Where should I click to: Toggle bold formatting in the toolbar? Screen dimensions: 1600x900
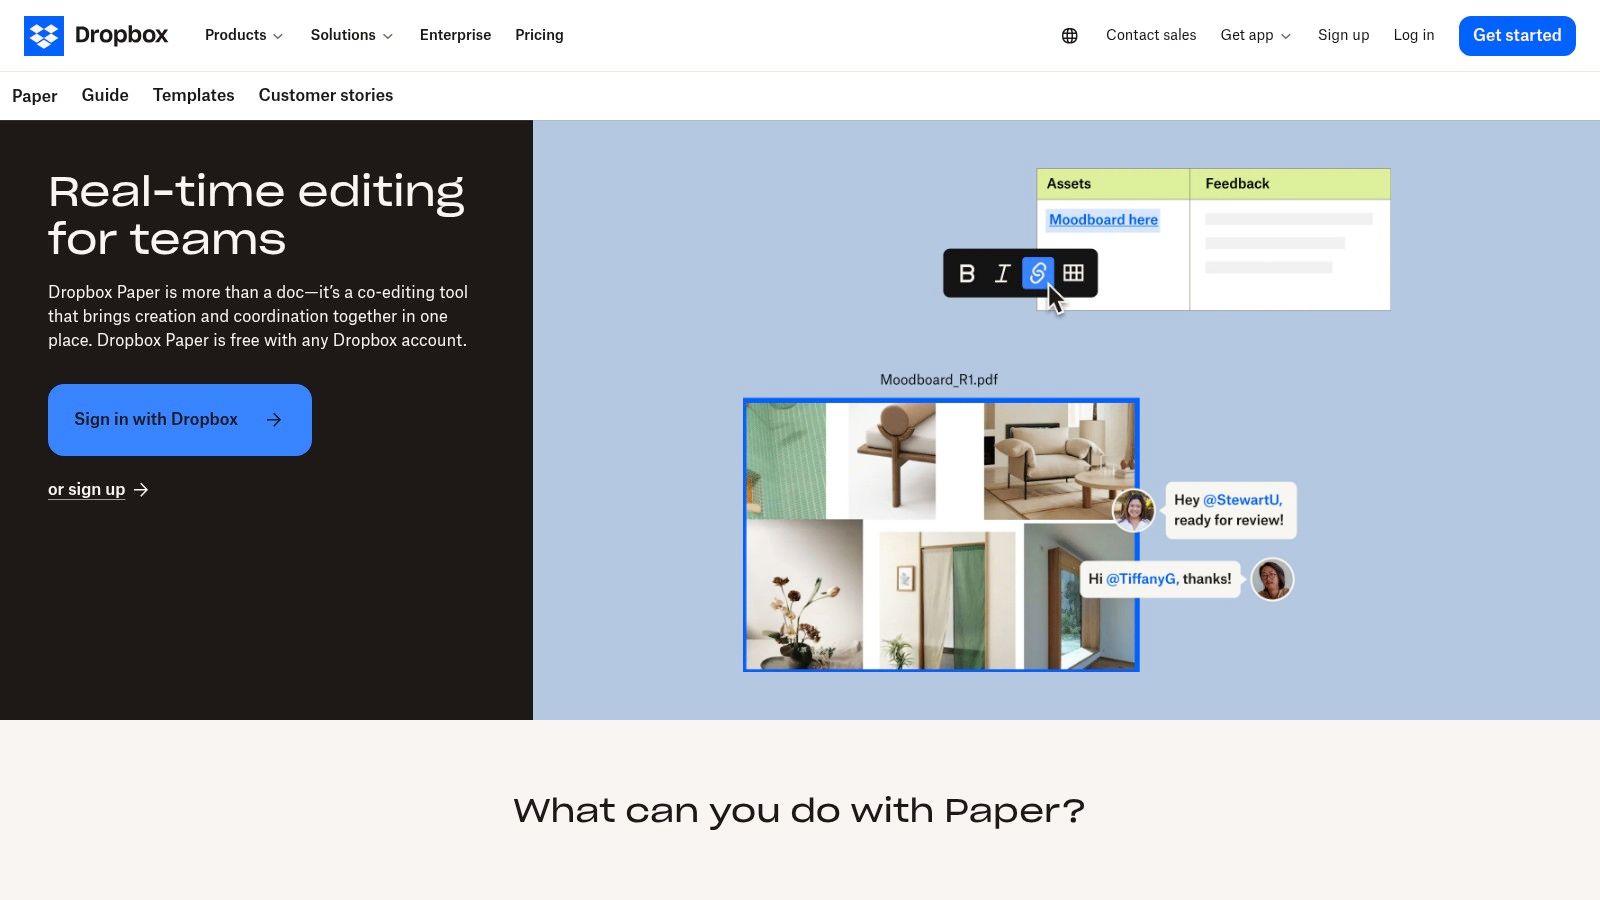point(966,273)
